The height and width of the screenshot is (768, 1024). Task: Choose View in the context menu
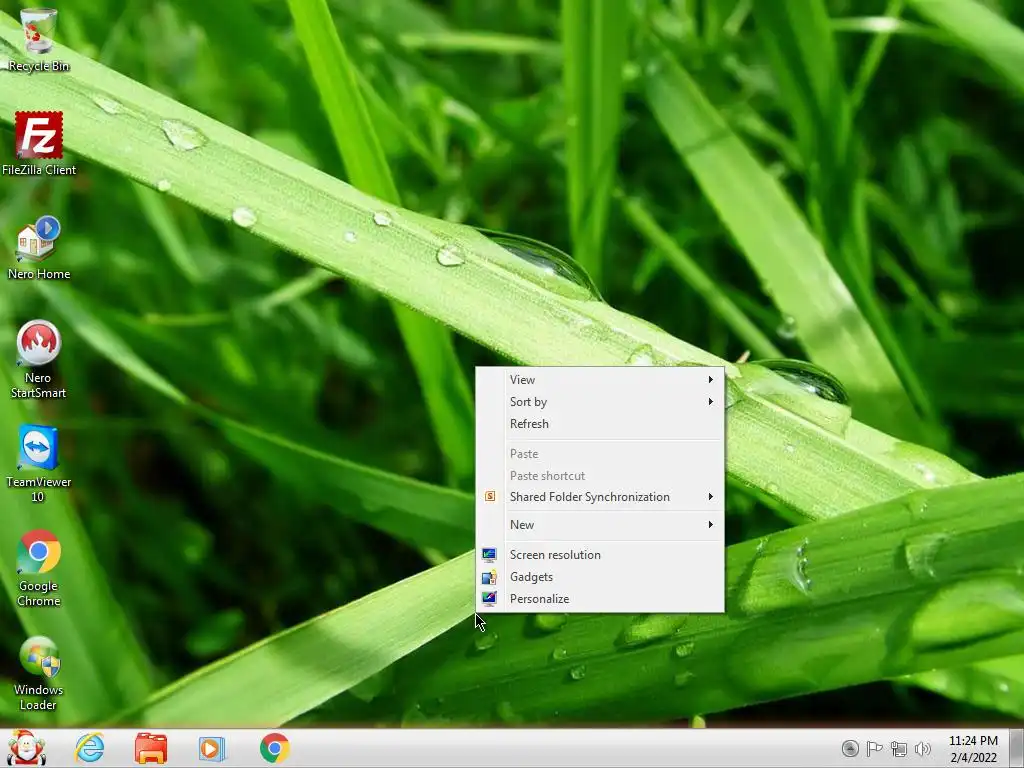tap(600, 379)
